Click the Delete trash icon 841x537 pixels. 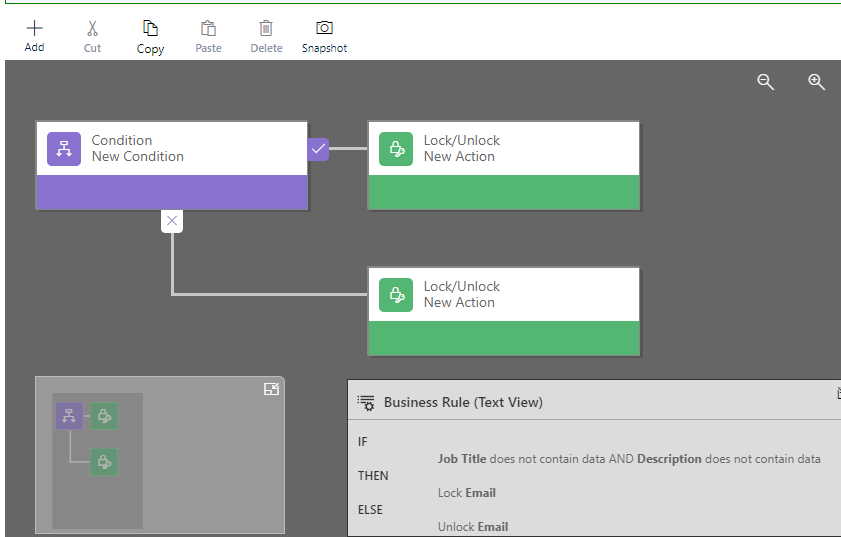click(266, 29)
